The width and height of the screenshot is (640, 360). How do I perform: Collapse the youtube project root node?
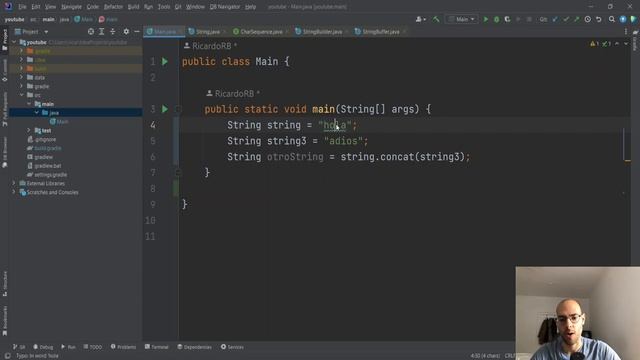click(x=14, y=42)
